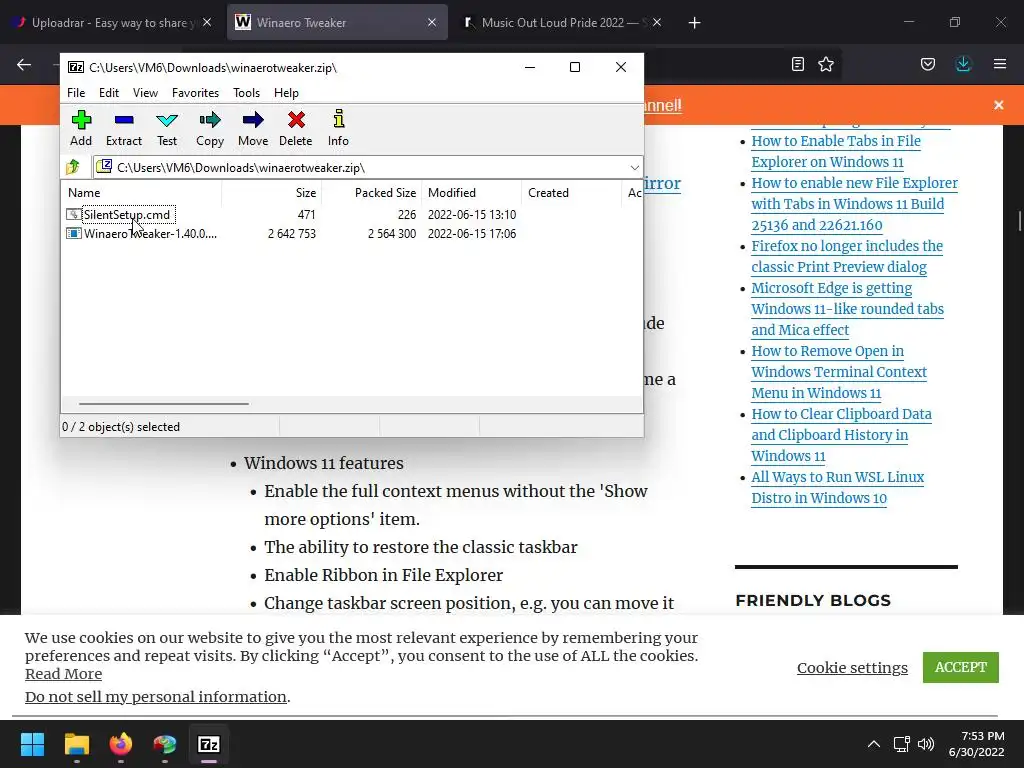
Task: Sort by the Created column
Action: 571,193
